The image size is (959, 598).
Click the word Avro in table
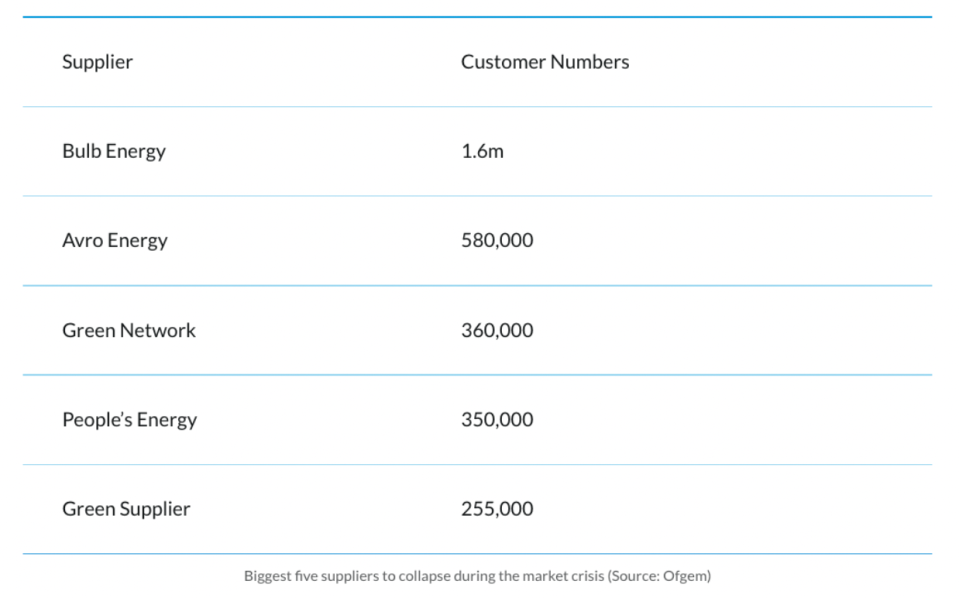[x=82, y=240]
